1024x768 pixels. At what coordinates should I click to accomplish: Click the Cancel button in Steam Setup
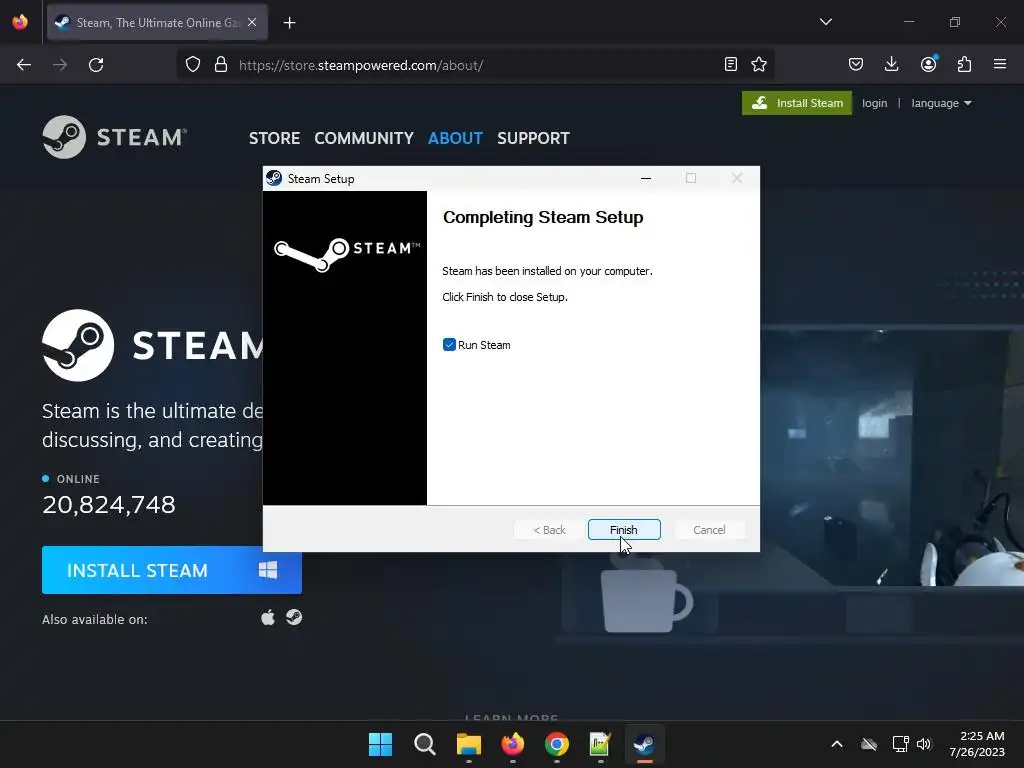coord(709,530)
